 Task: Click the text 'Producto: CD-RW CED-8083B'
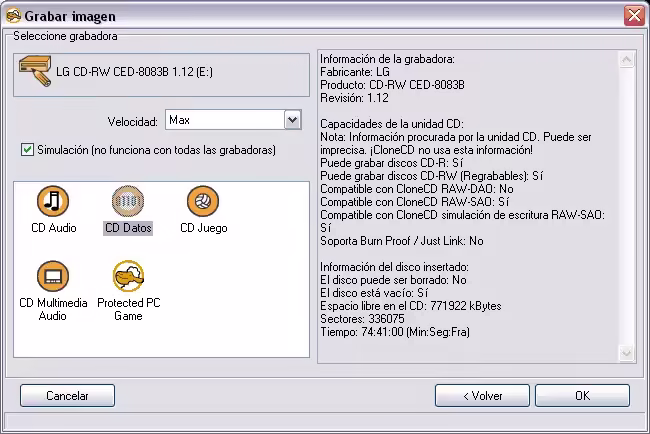392,85
